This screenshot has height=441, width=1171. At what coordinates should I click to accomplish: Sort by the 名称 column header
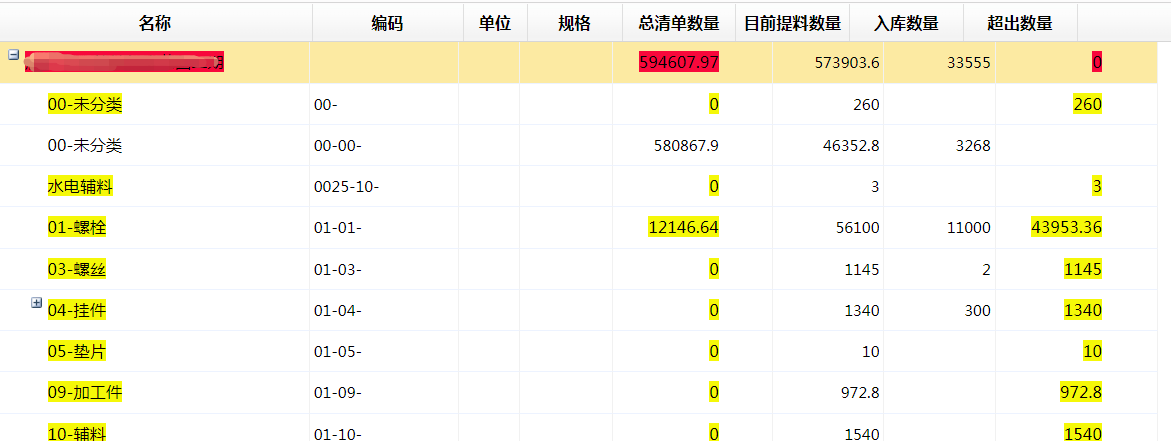155,23
